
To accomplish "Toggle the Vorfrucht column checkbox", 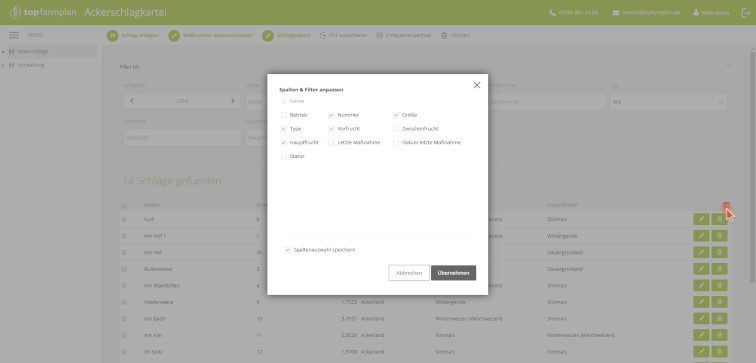I will point(331,129).
